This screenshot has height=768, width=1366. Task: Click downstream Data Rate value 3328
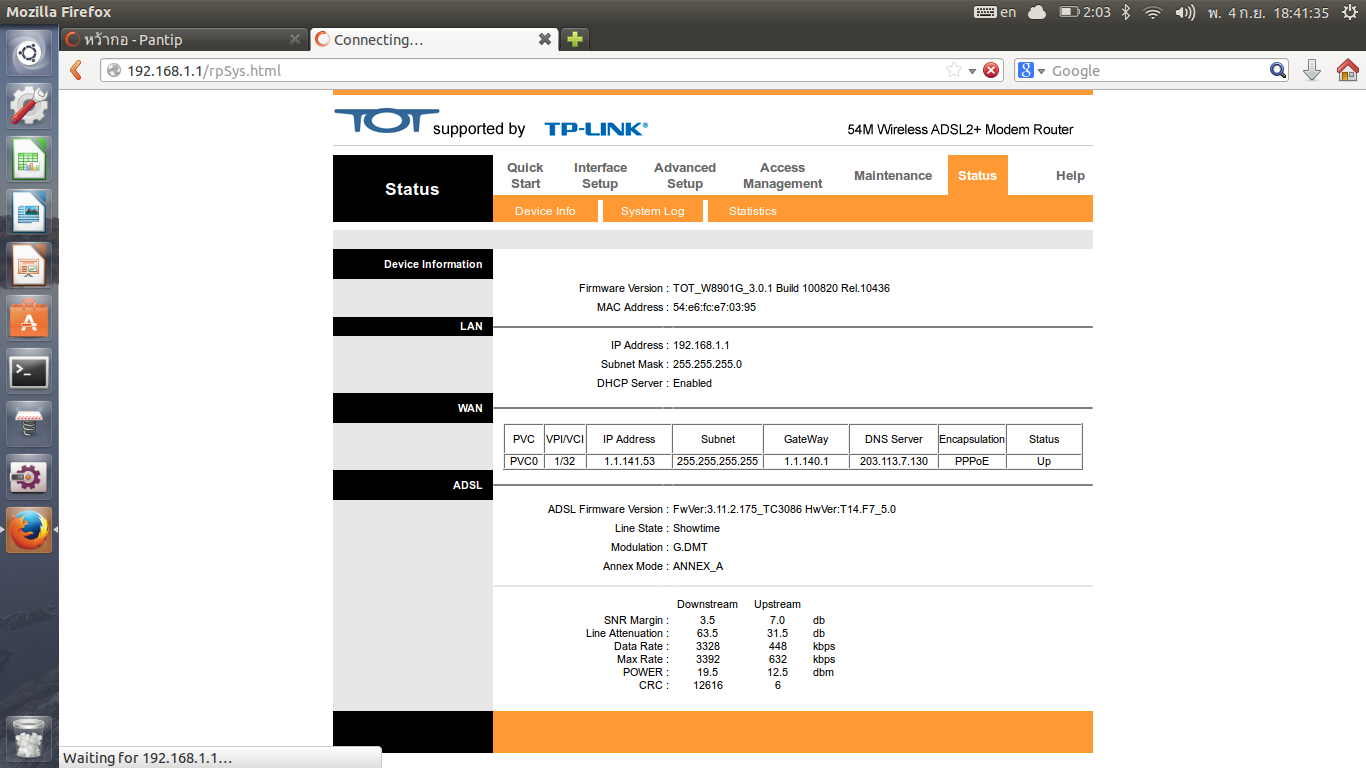[708, 646]
